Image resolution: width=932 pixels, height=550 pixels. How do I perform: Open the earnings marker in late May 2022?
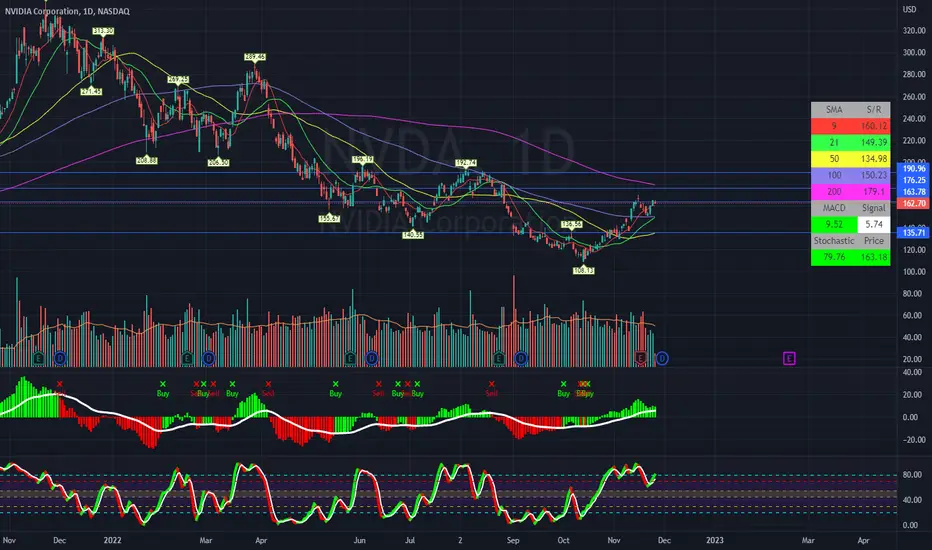pos(350,358)
